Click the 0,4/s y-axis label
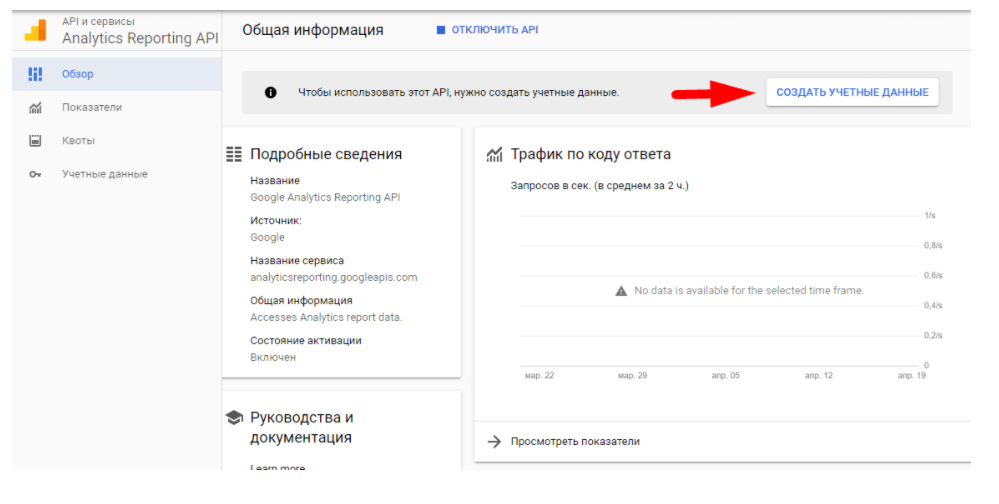This screenshot has height=504, width=999. (x=933, y=306)
